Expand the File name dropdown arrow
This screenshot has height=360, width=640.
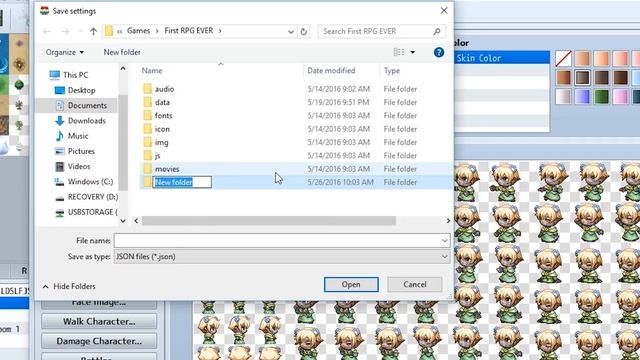tap(444, 241)
